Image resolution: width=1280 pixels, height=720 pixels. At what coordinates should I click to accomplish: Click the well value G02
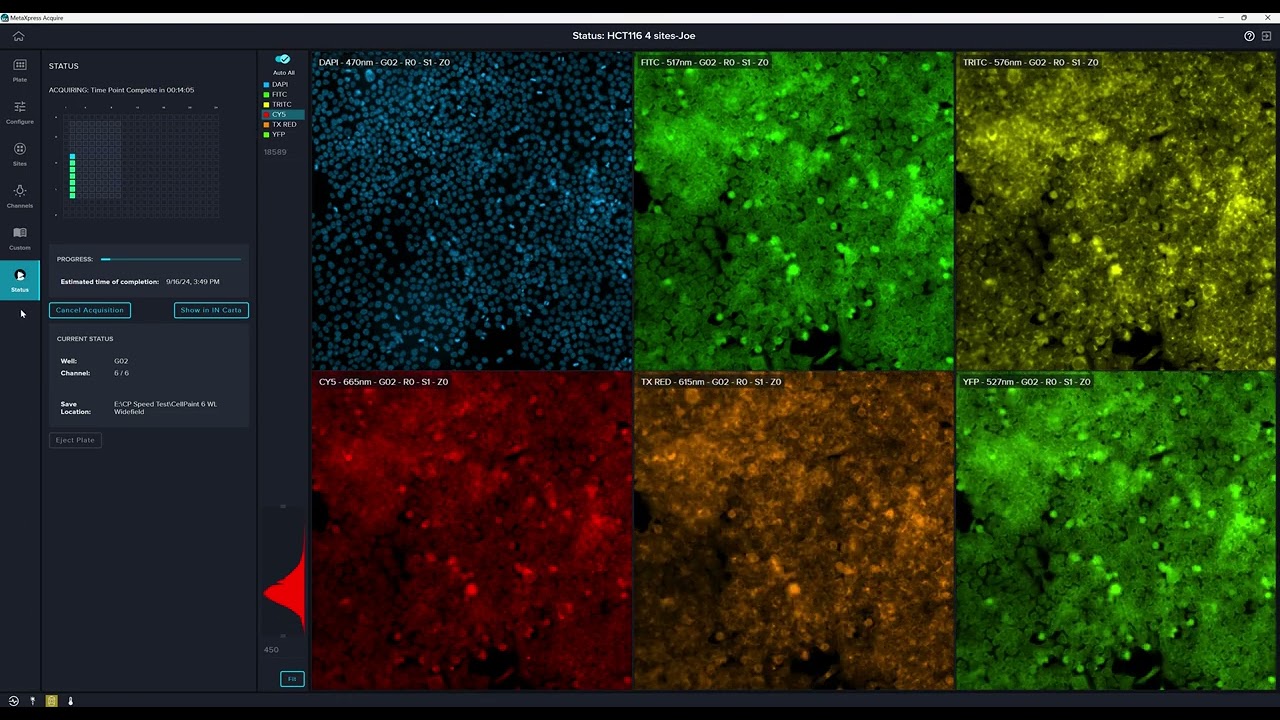[121, 361]
